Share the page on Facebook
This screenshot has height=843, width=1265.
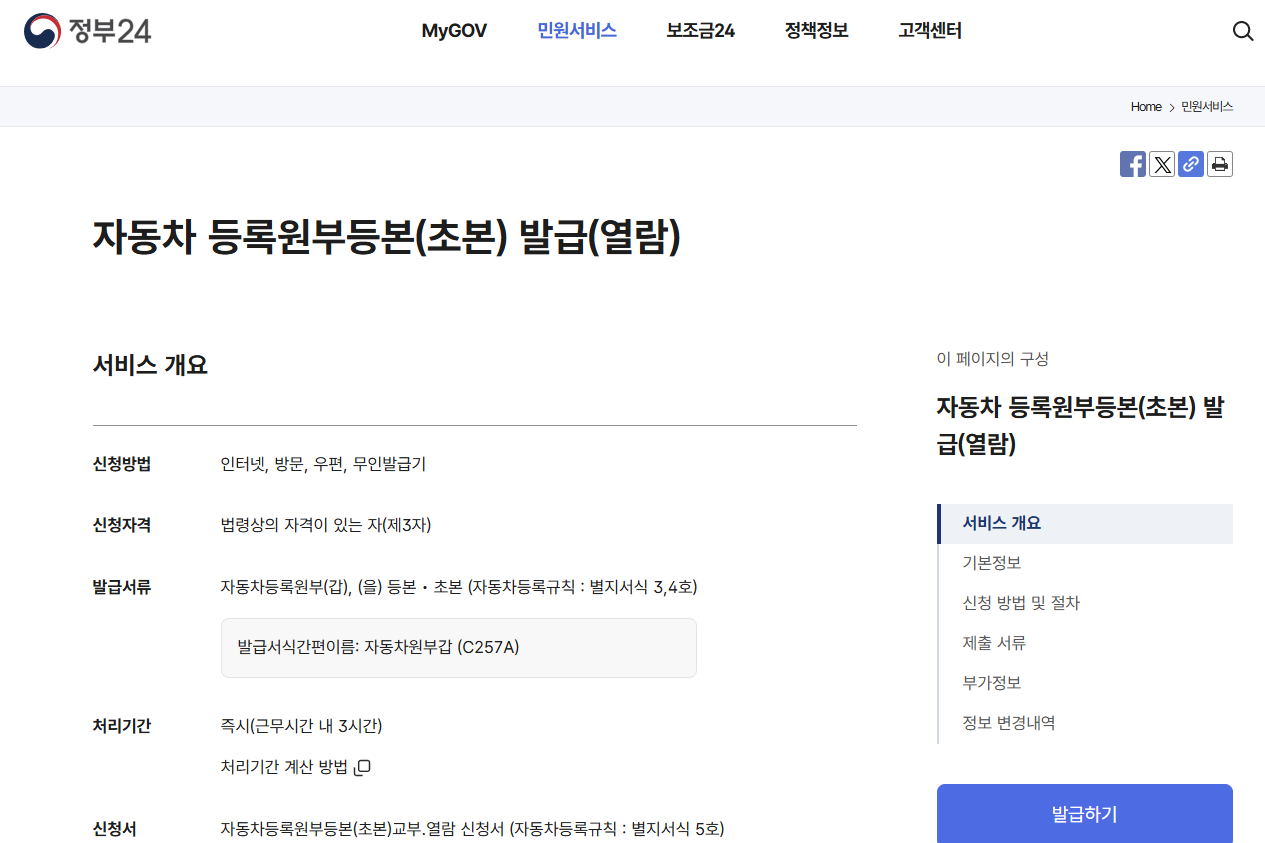(1132, 164)
